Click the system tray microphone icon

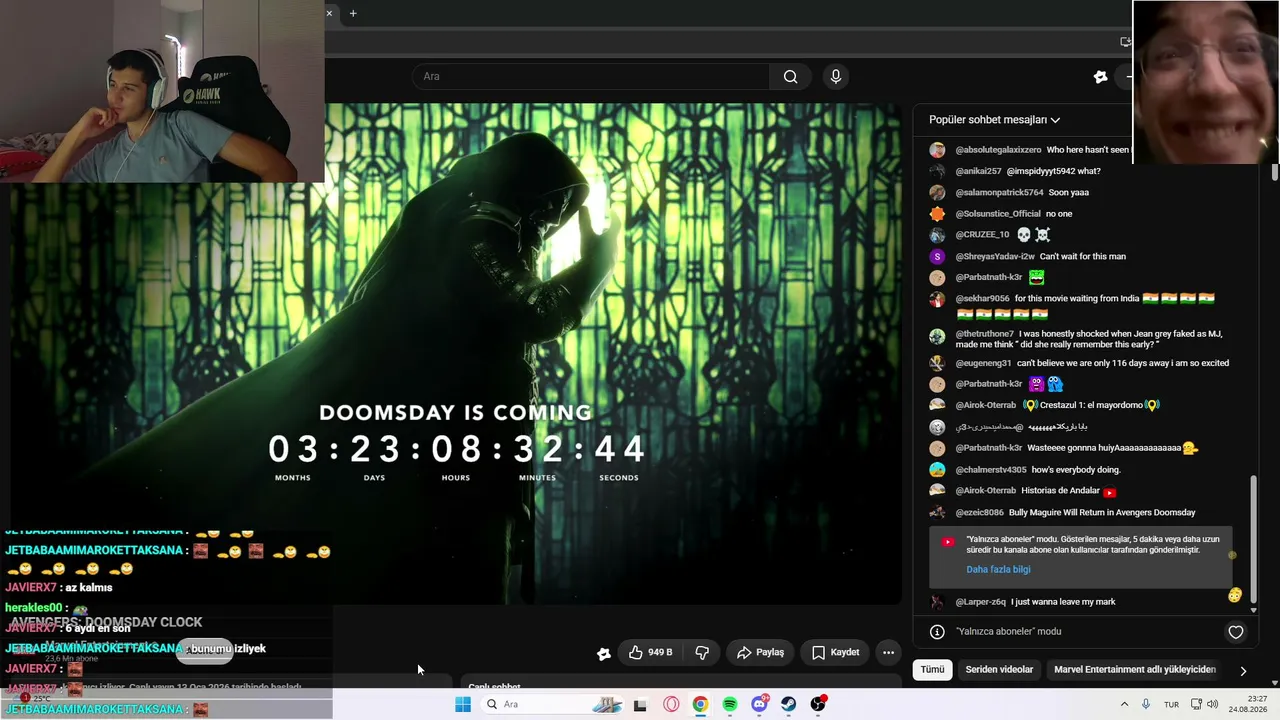click(1146, 704)
